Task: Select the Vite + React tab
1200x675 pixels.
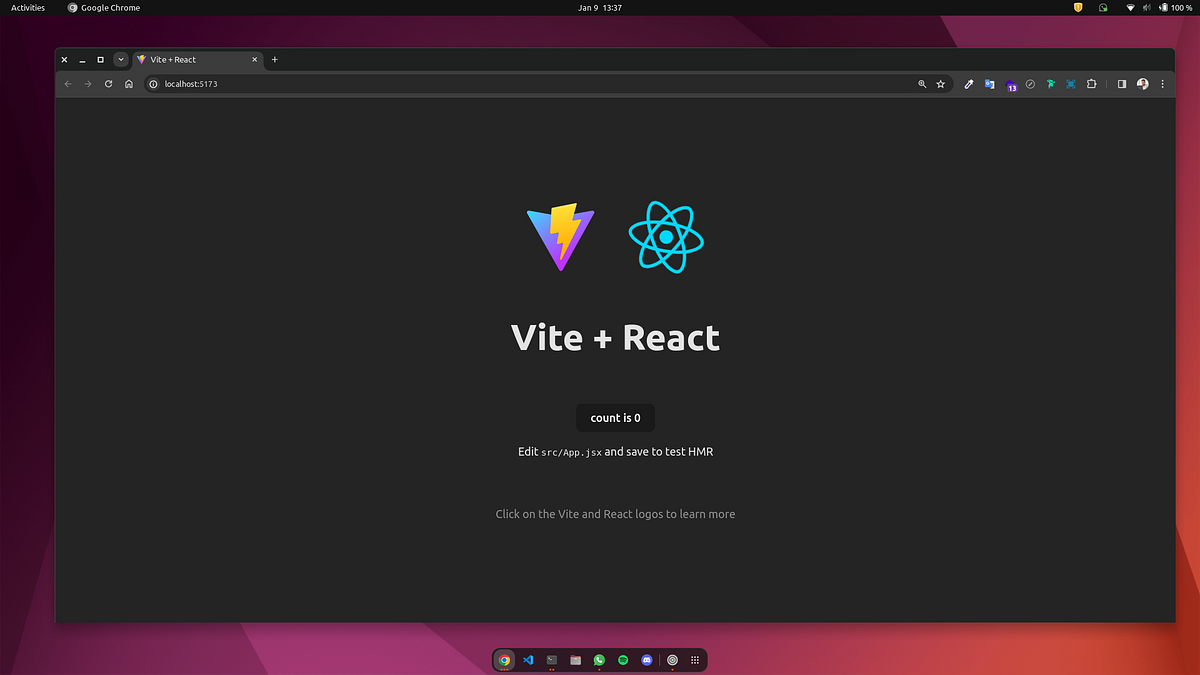Action: (x=197, y=59)
